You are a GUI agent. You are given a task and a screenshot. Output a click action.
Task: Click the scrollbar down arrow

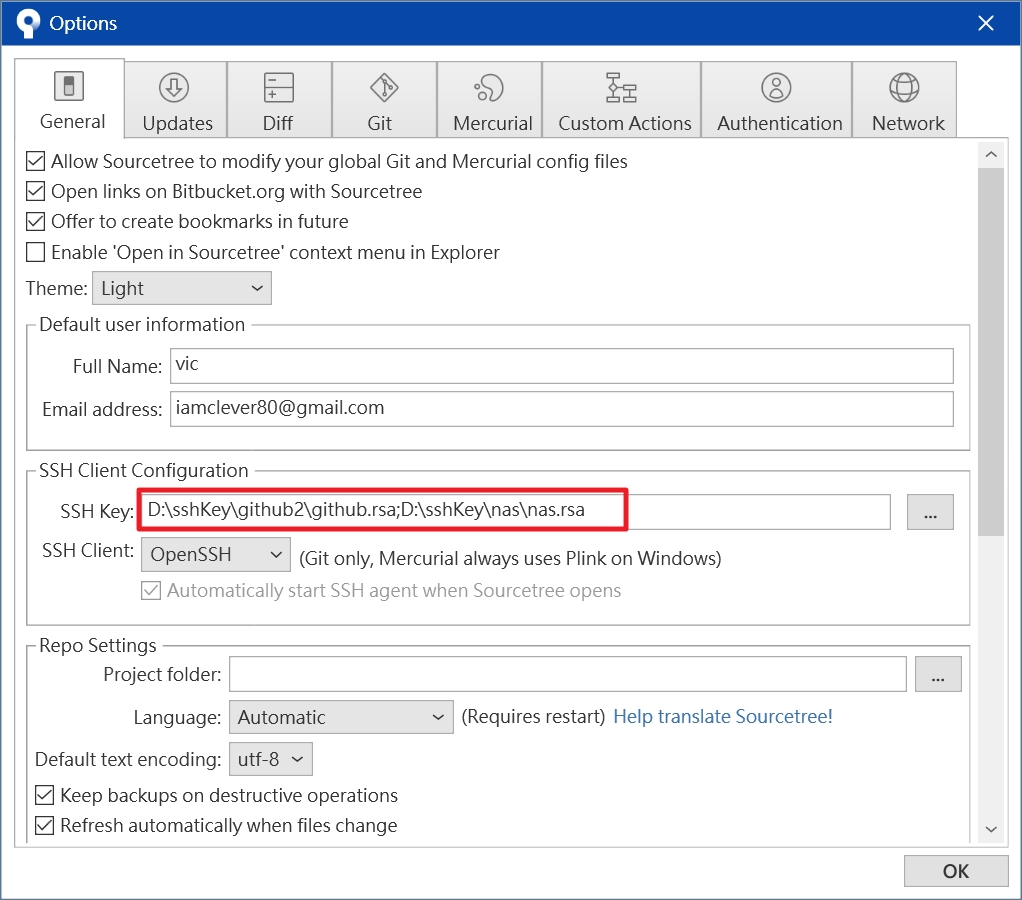pos(991,830)
